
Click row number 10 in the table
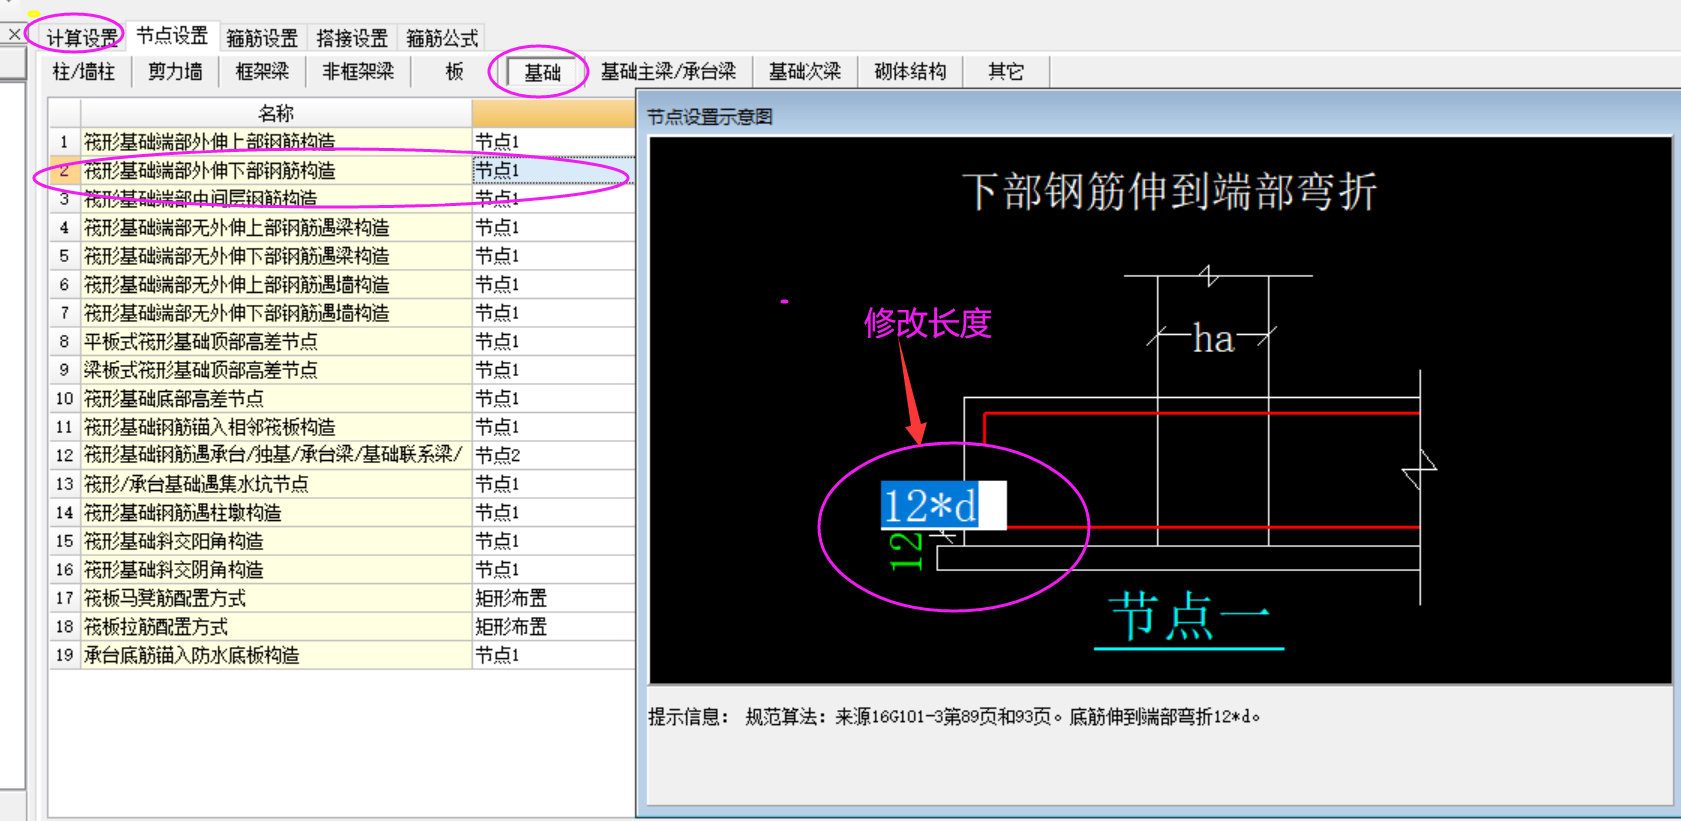click(65, 399)
